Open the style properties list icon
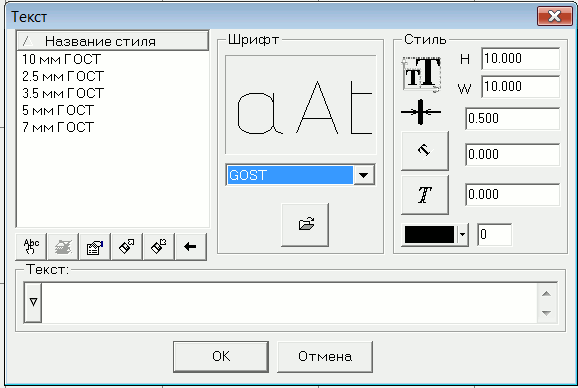578x388 pixels. (95, 247)
